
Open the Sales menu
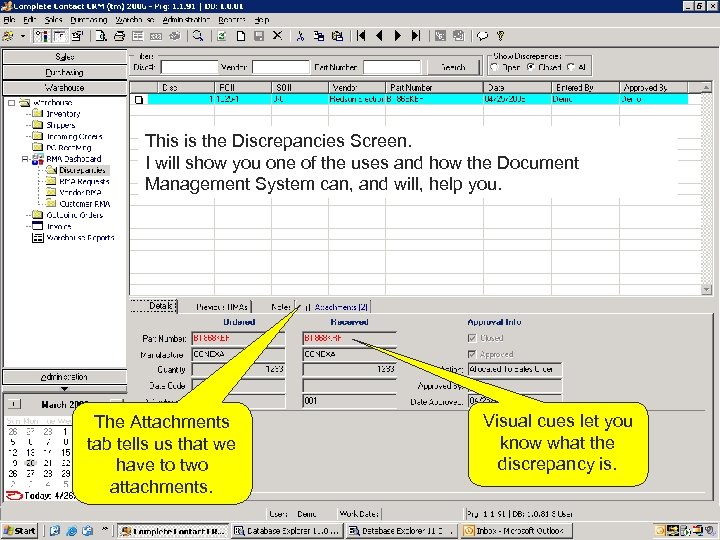53,20
